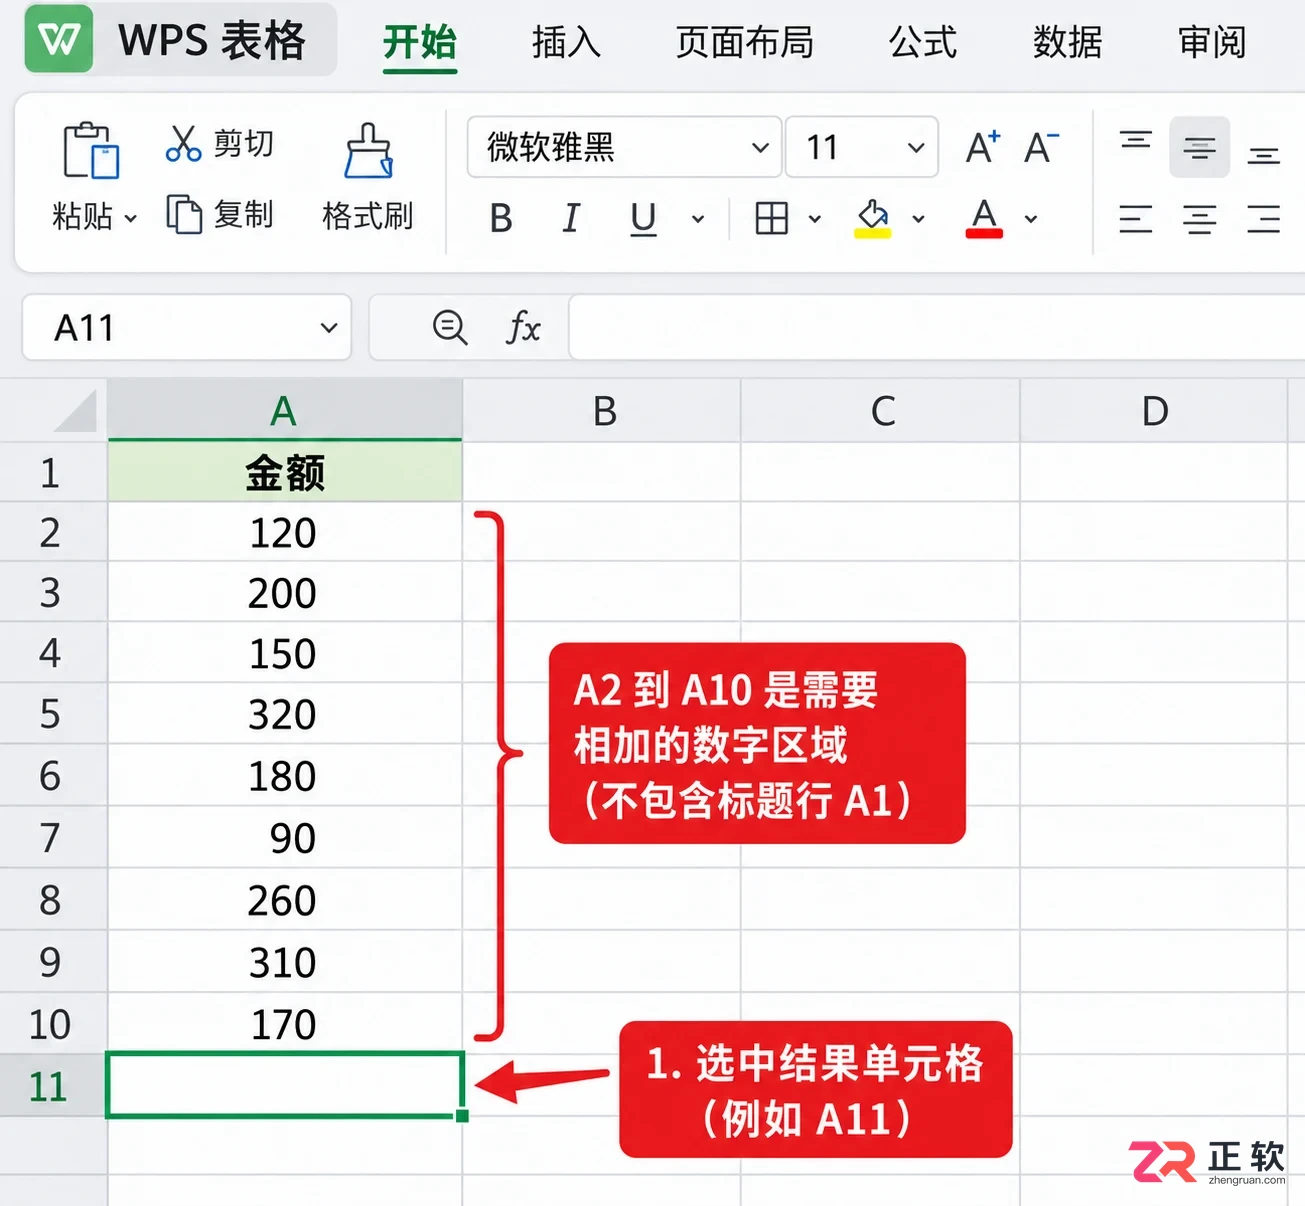The image size is (1305, 1206).
Task: Click the Copy icon
Action: pos(184,214)
